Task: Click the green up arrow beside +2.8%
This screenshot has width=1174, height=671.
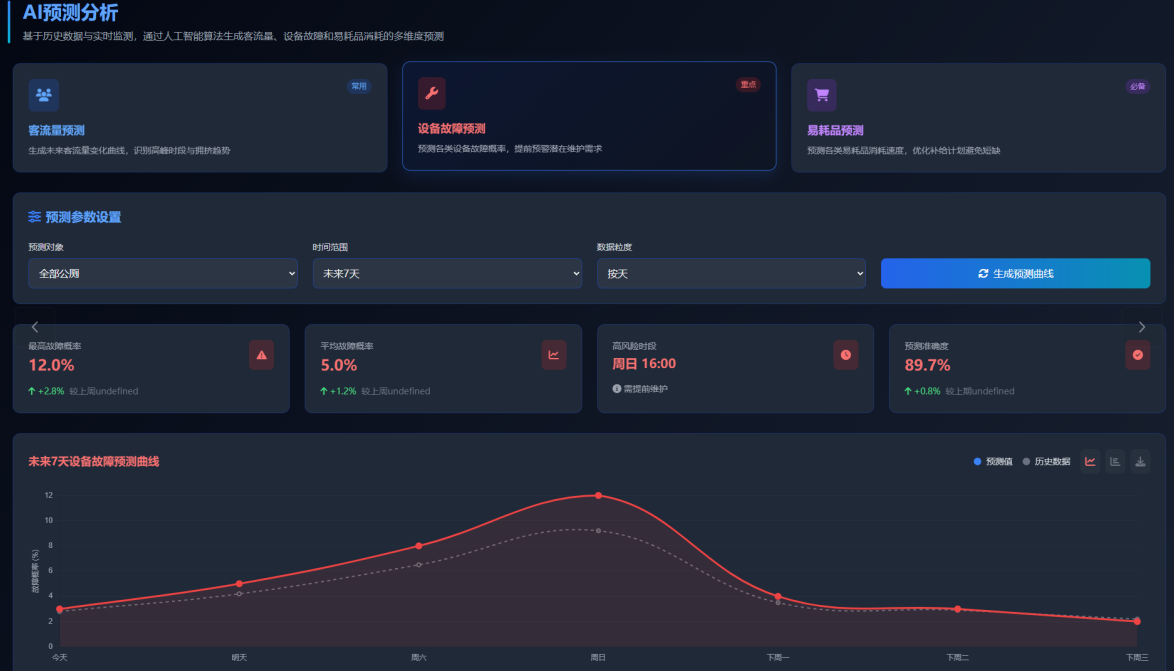Action: [32, 391]
